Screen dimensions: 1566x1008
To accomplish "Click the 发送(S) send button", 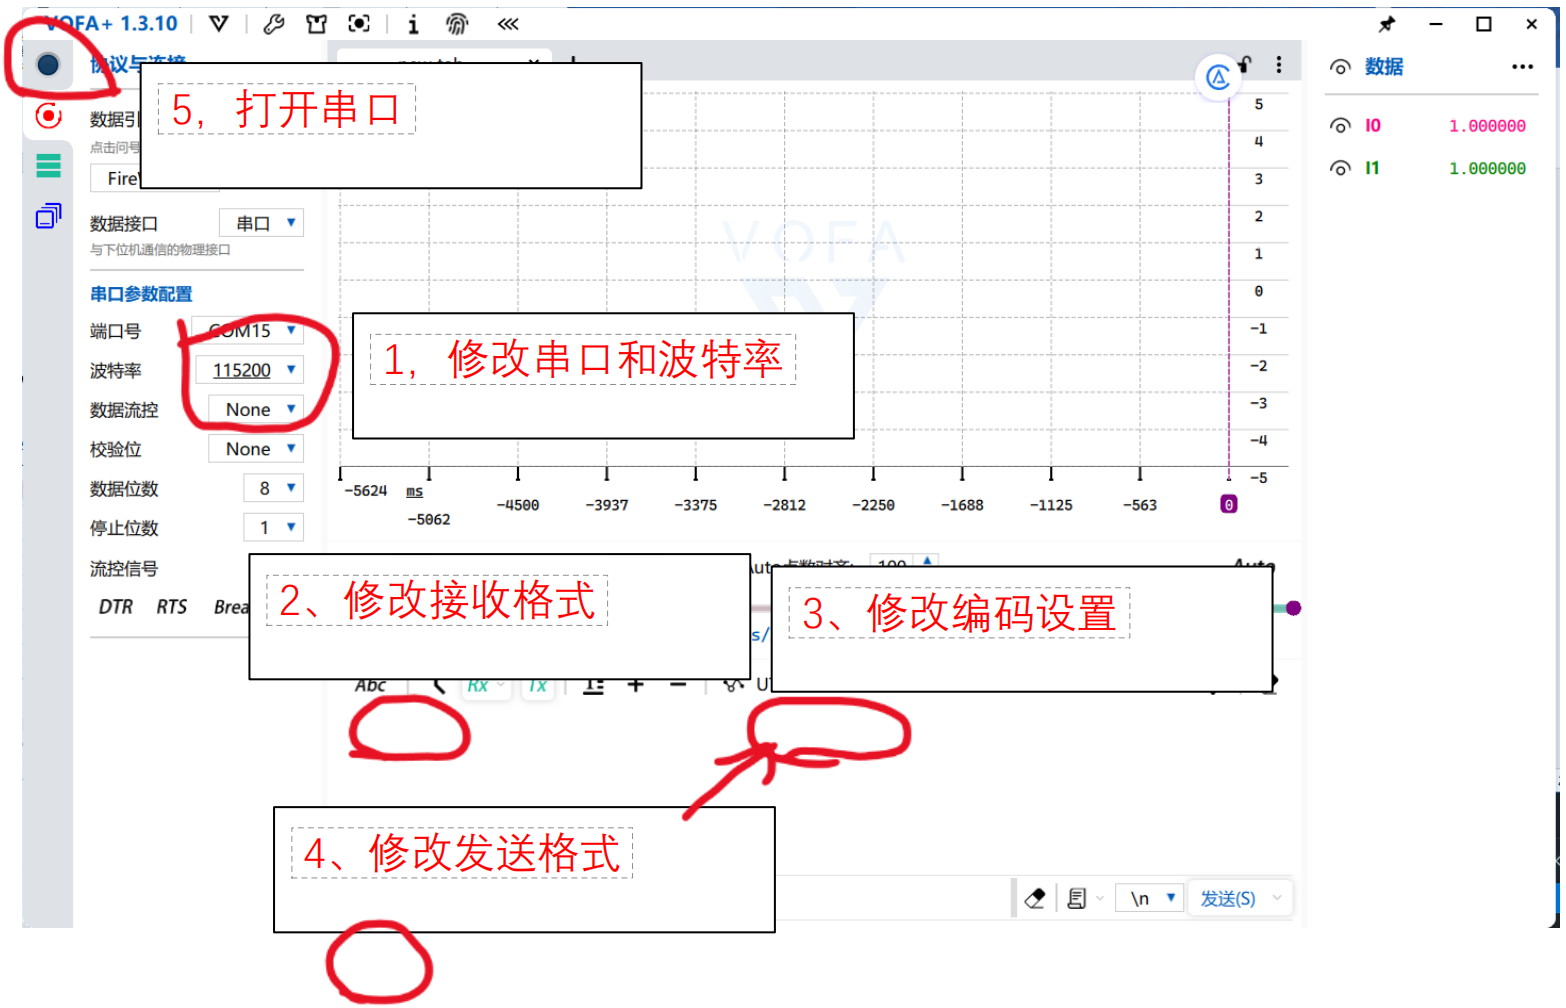I will click(x=1227, y=899).
